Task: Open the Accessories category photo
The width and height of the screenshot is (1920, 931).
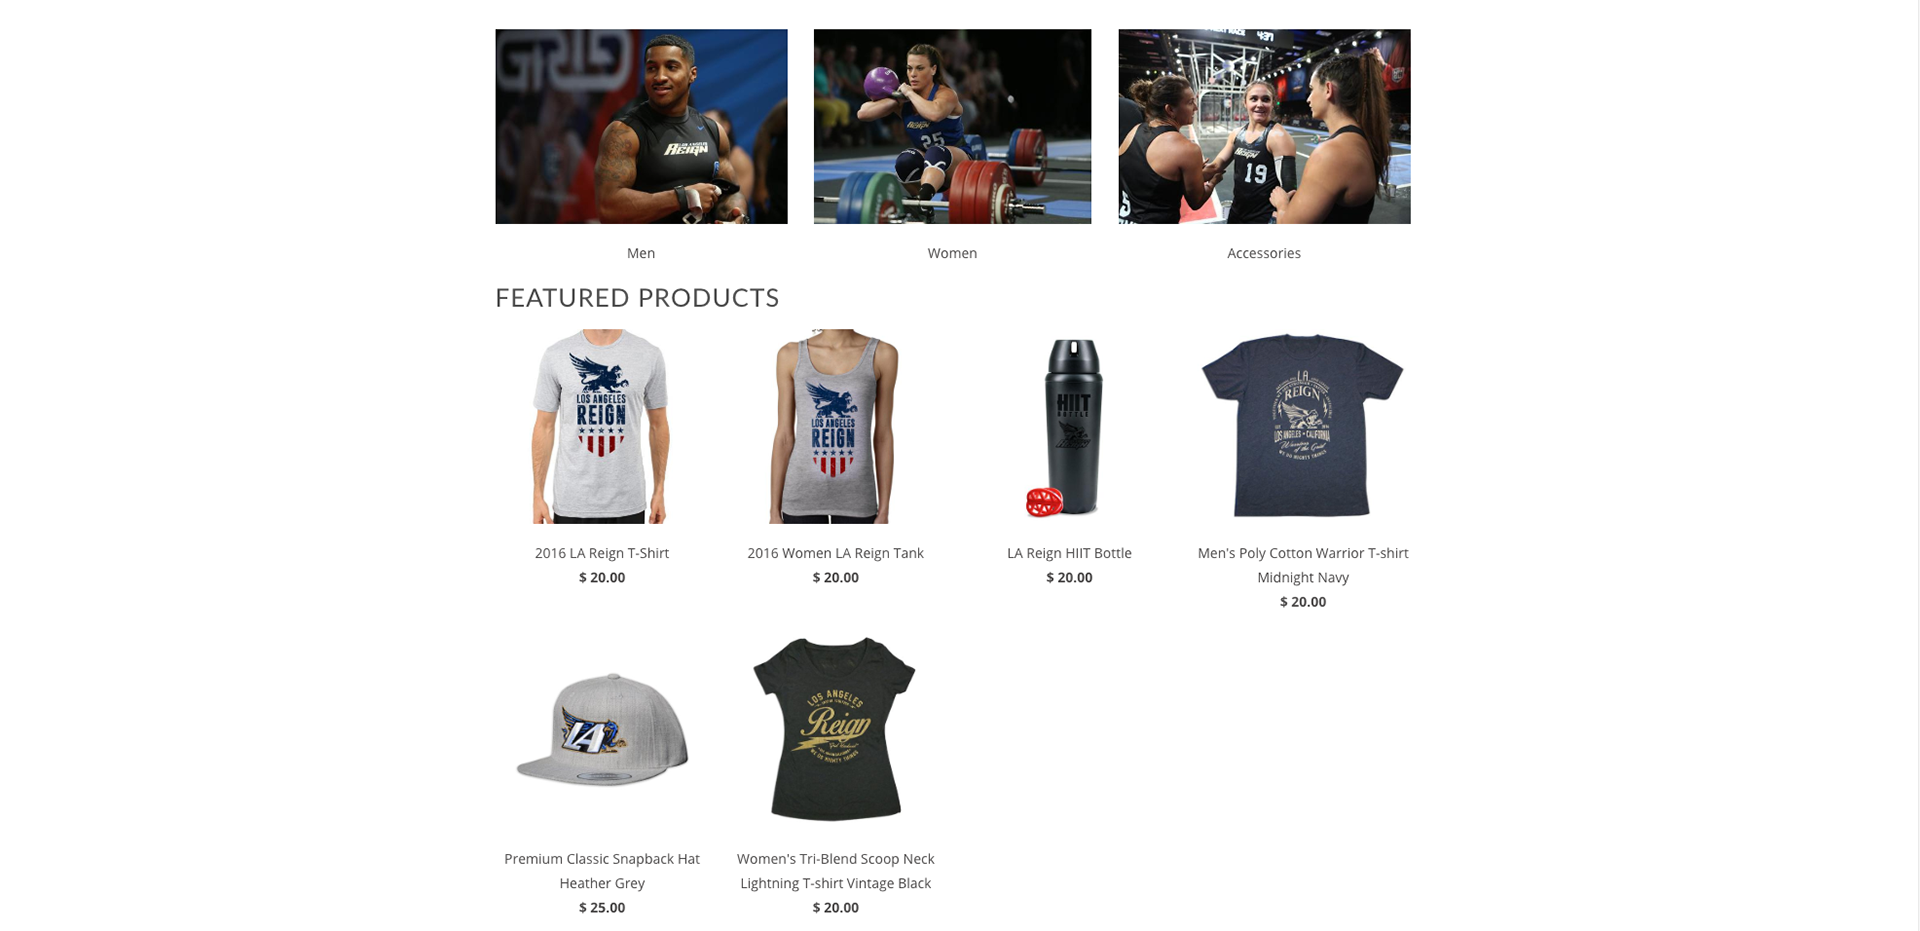Action: tap(1264, 126)
